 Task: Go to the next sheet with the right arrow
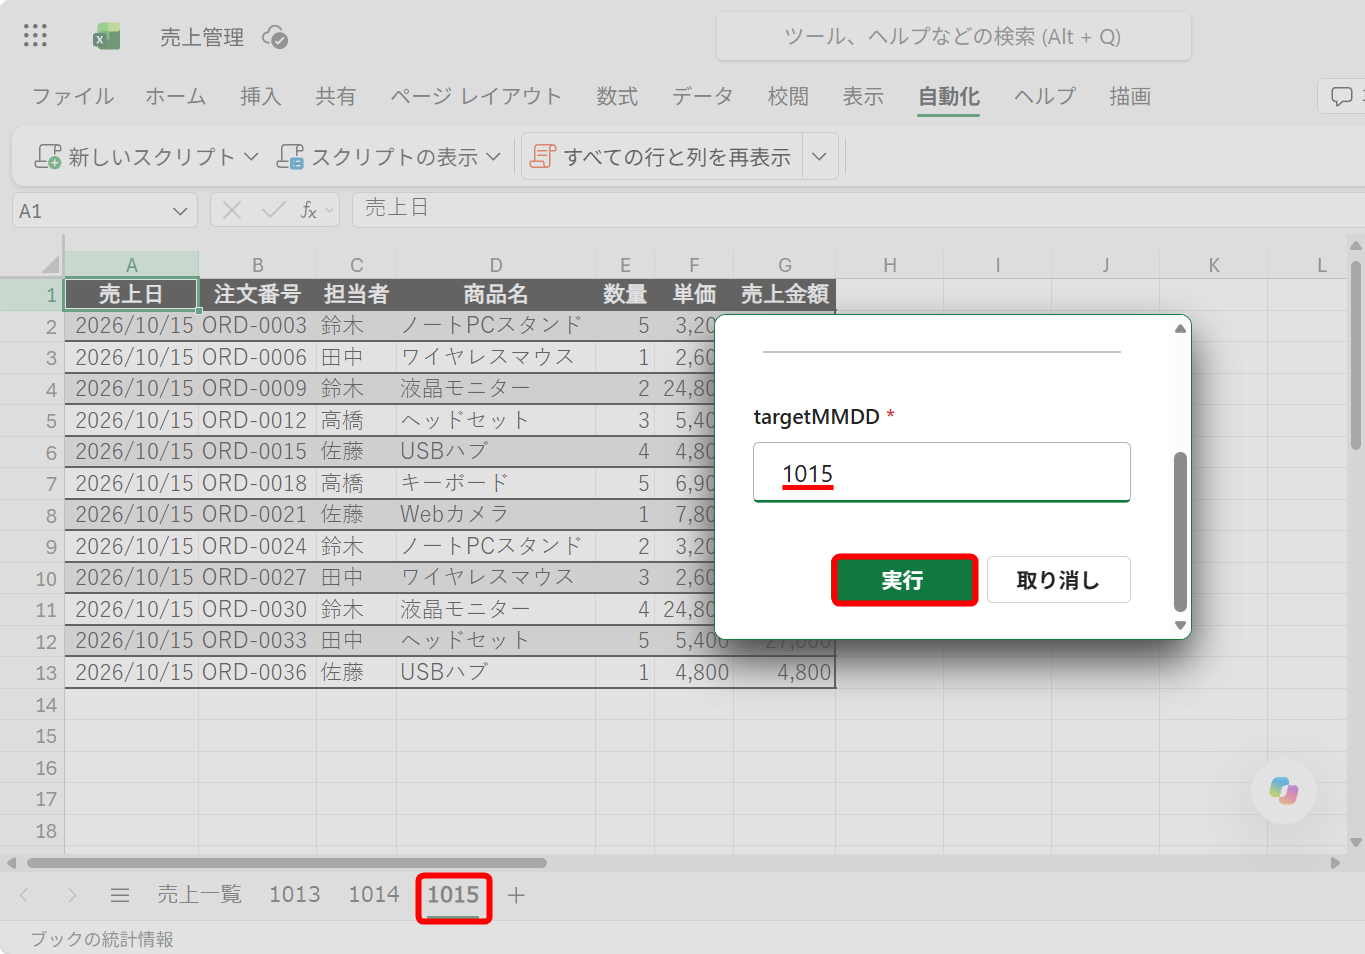coord(72,895)
